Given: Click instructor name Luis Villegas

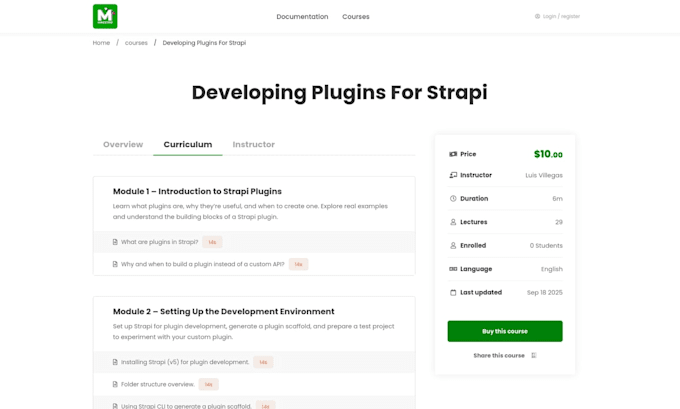Looking at the screenshot, I should (x=544, y=175).
